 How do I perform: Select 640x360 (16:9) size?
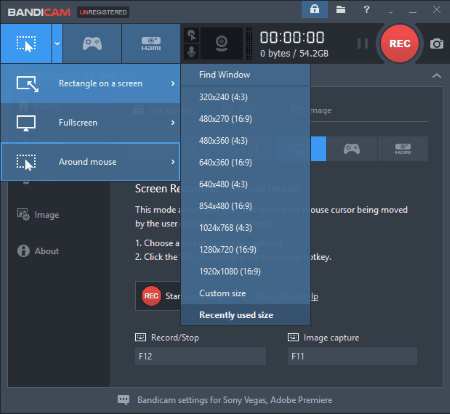coord(245,162)
